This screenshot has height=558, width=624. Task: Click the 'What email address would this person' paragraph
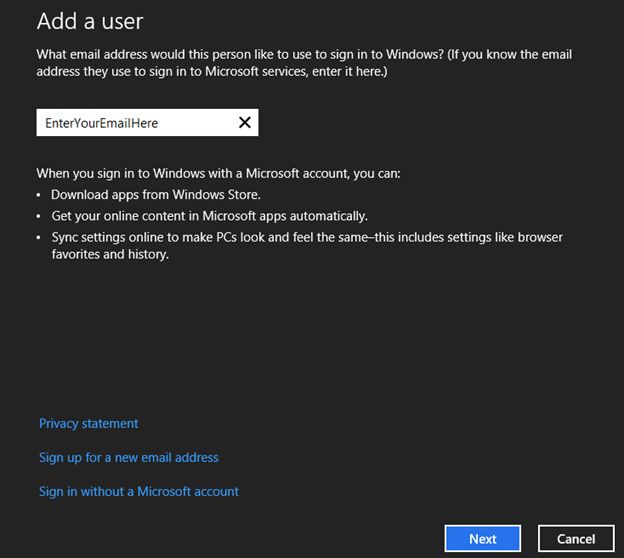(304, 63)
